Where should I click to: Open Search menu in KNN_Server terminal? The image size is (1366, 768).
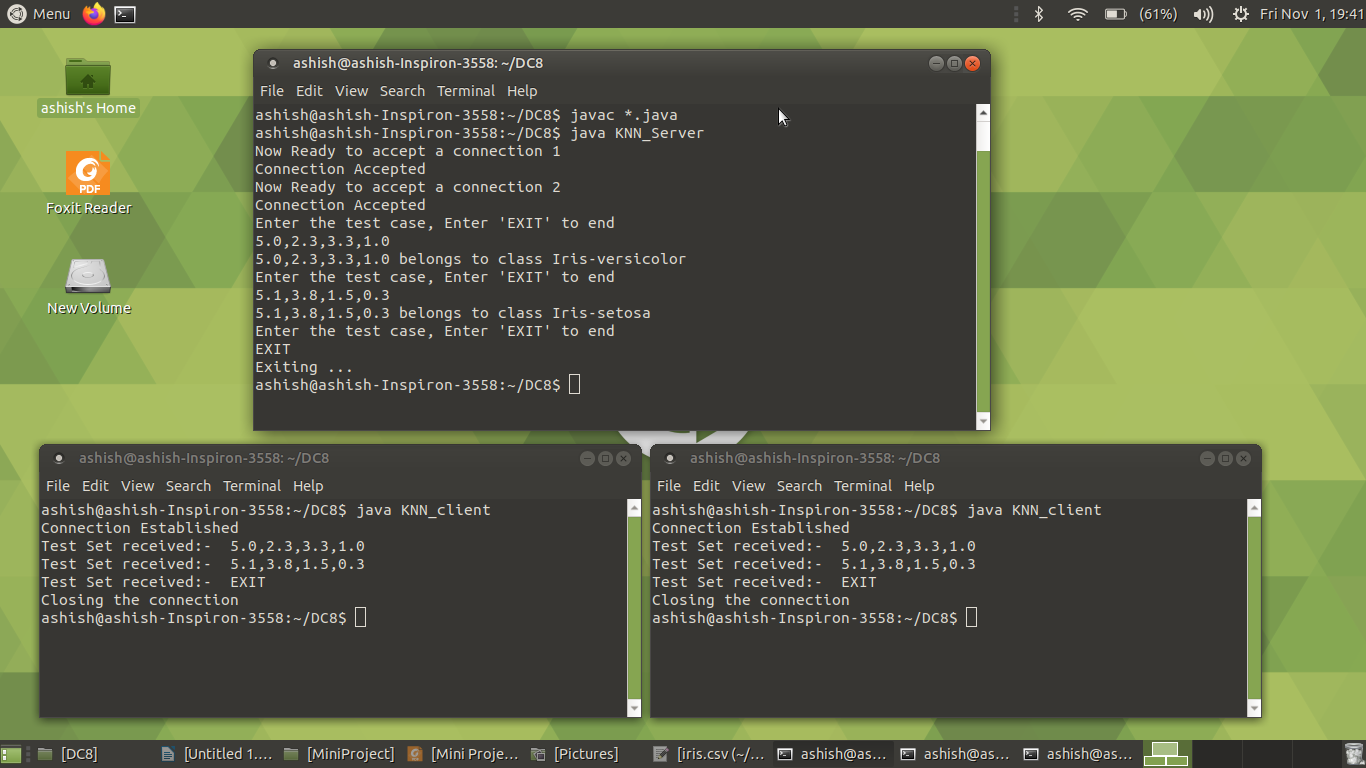402,91
